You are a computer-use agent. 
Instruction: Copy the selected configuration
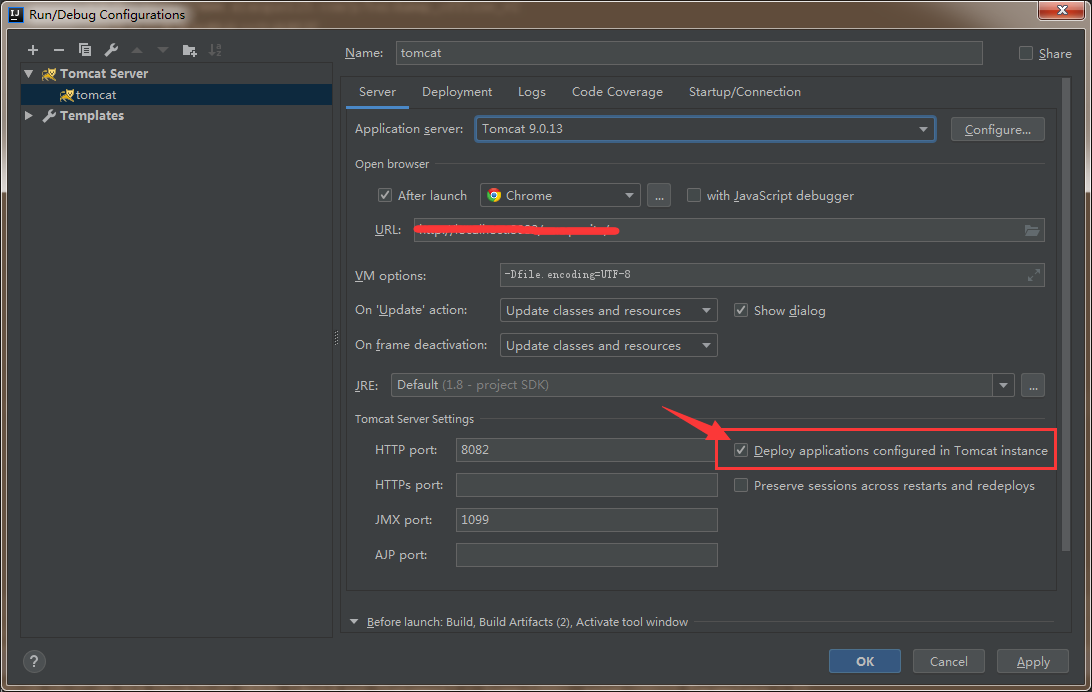click(x=85, y=50)
